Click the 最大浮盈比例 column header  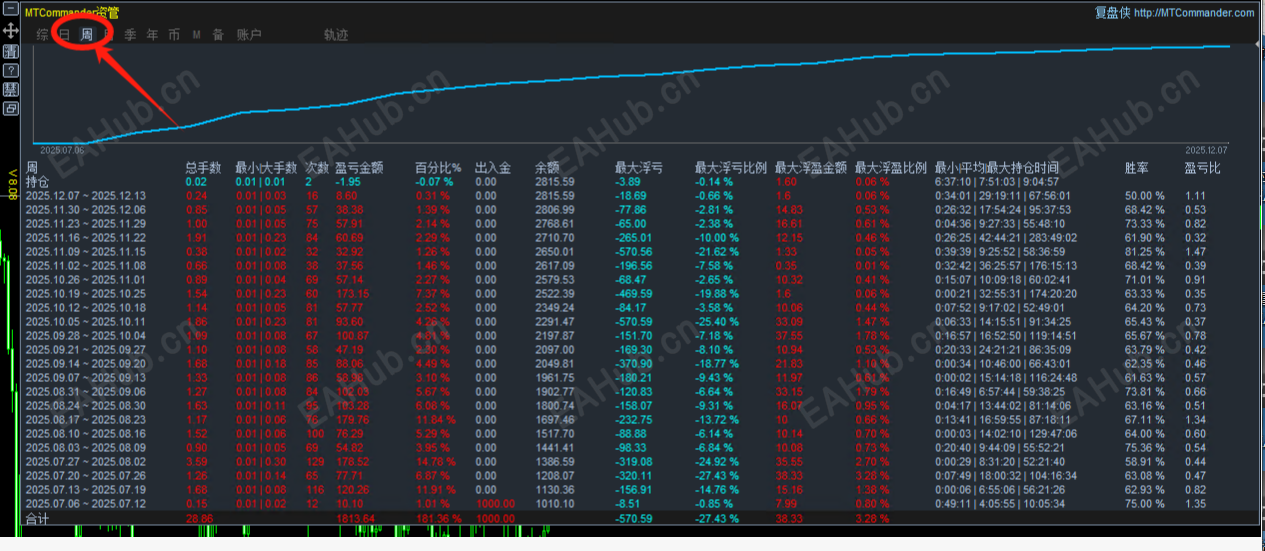[891, 168]
